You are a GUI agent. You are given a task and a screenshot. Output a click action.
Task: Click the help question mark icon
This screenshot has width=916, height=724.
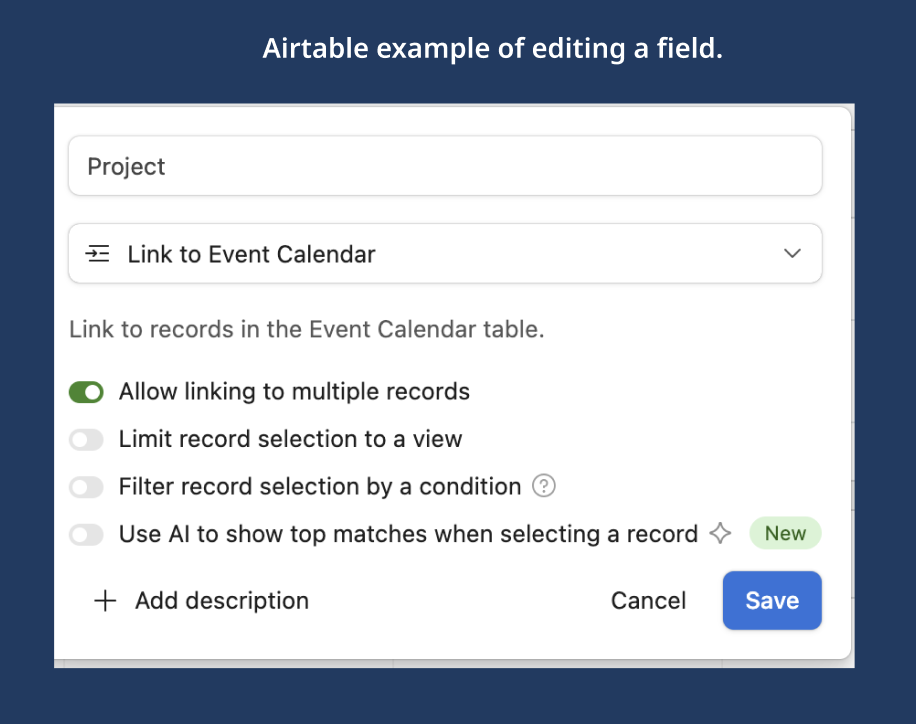[544, 487]
